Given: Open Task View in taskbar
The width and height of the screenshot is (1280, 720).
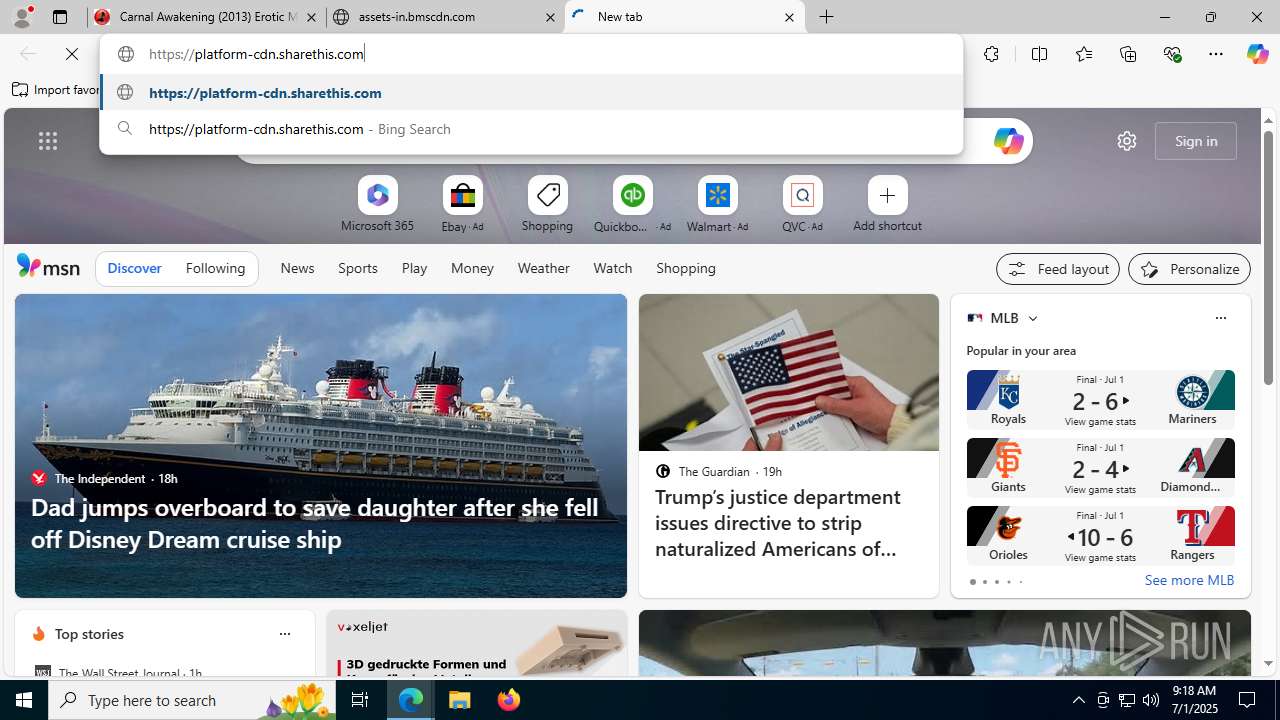Looking at the screenshot, I should click(359, 700).
